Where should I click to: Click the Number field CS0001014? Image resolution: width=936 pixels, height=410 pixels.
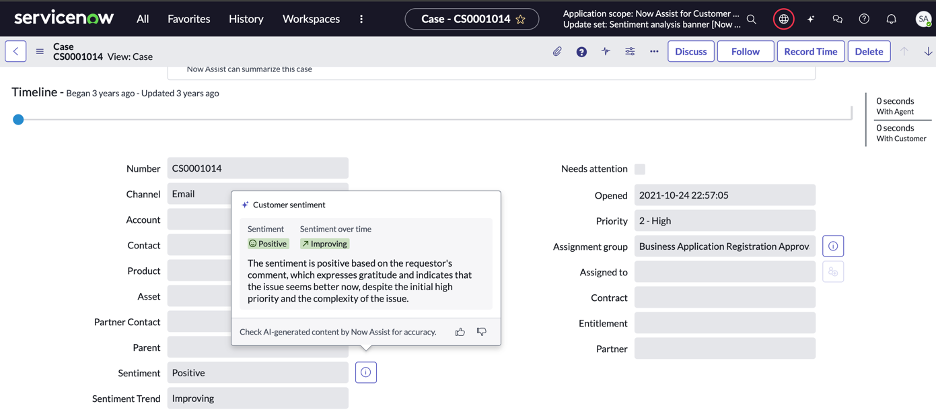[258, 168]
